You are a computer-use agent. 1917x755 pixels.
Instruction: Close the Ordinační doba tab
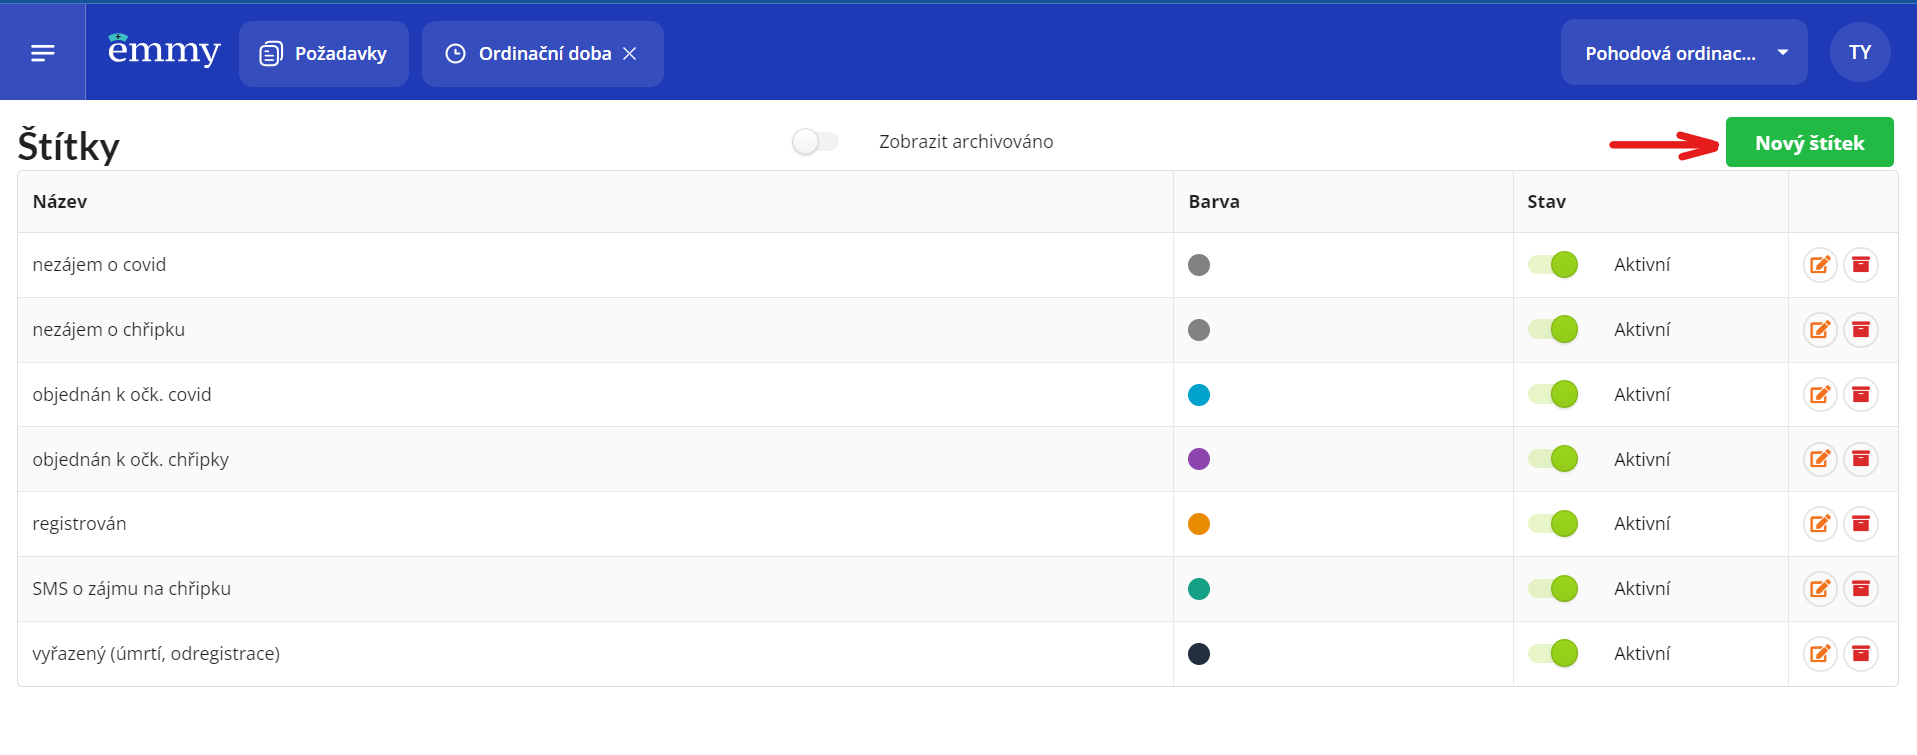click(630, 54)
